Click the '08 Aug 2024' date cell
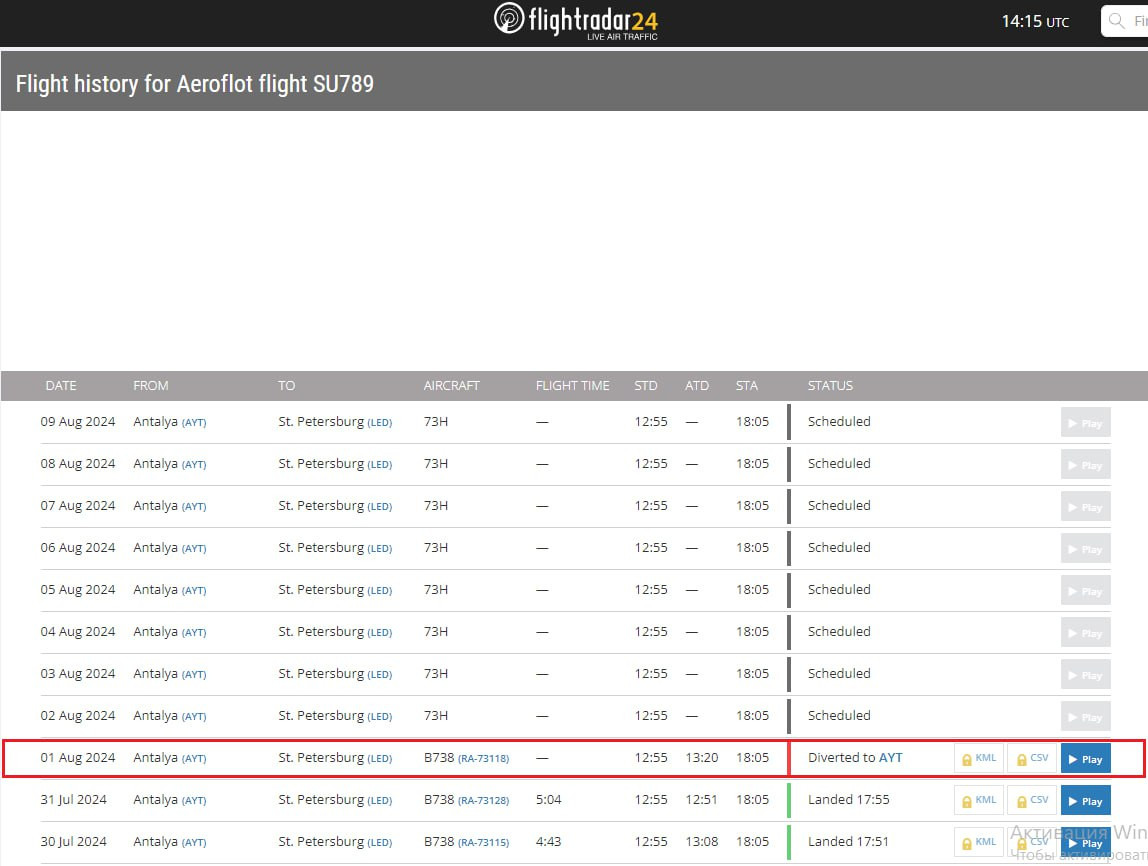The height and width of the screenshot is (866, 1148). [78, 463]
